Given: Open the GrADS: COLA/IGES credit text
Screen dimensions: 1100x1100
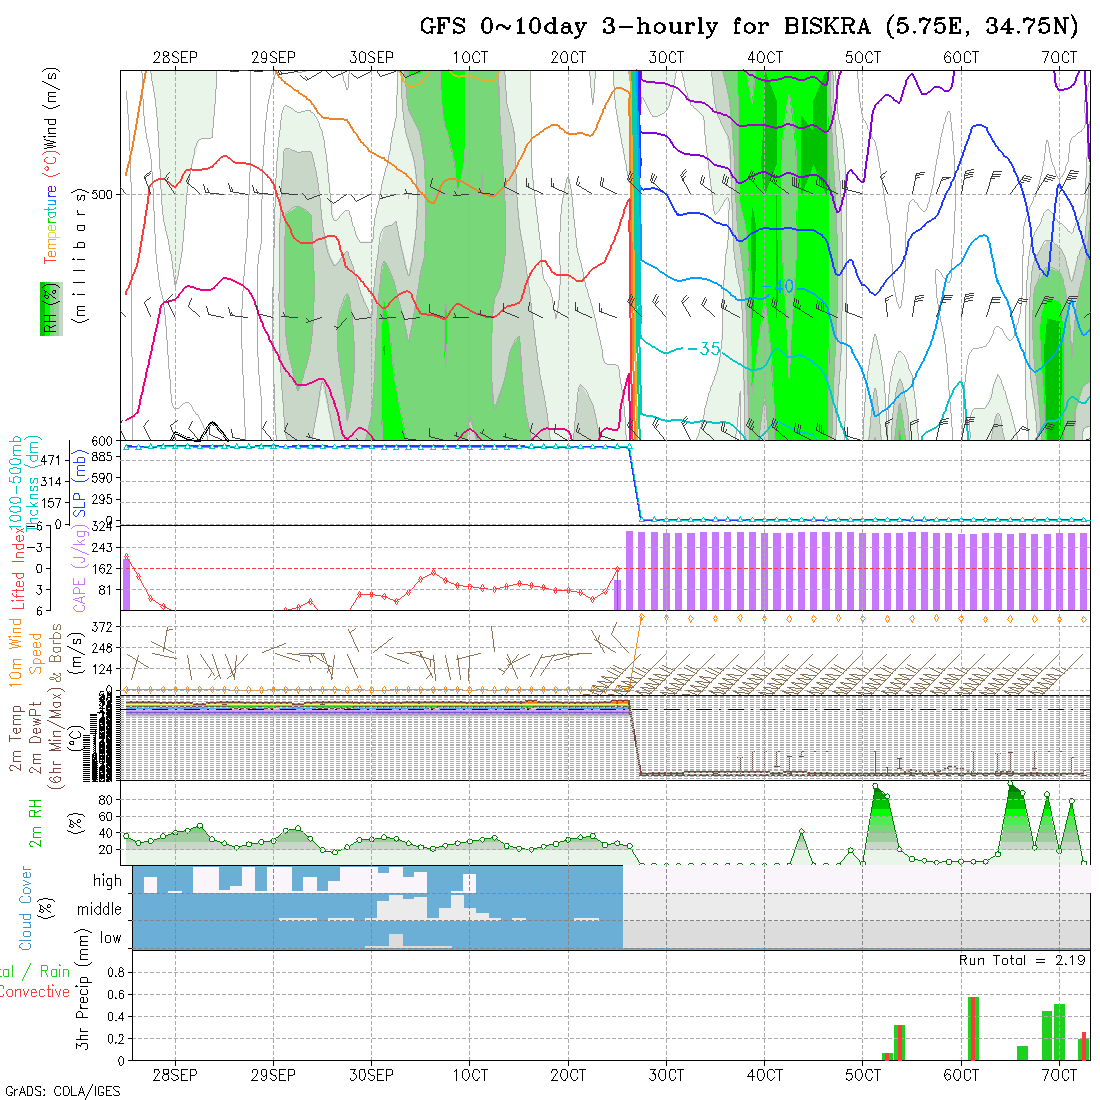Looking at the screenshot, I should coord(62,1091).
